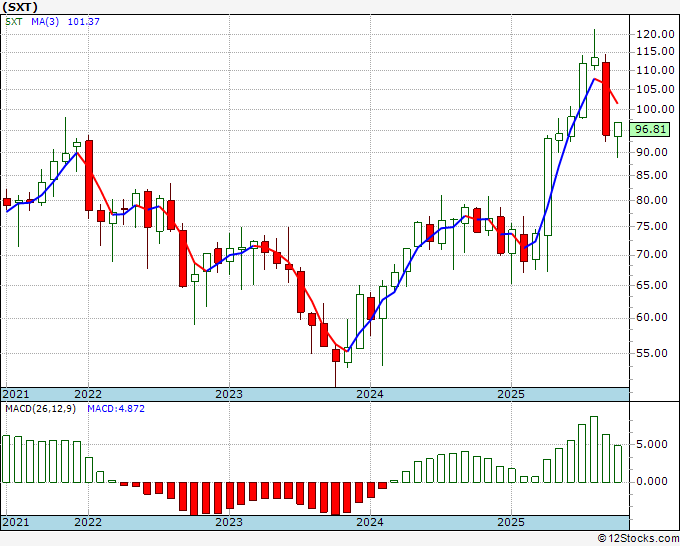Click the 55.00 price axis label

coord(651,353)
